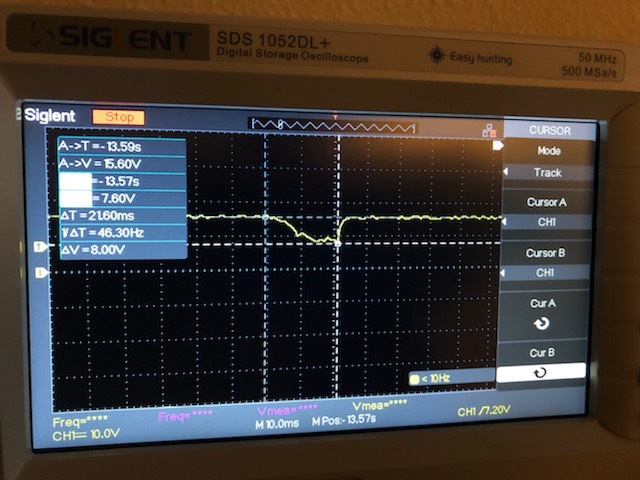Click the A->T = -13.59s readout

tap(122, 146)
